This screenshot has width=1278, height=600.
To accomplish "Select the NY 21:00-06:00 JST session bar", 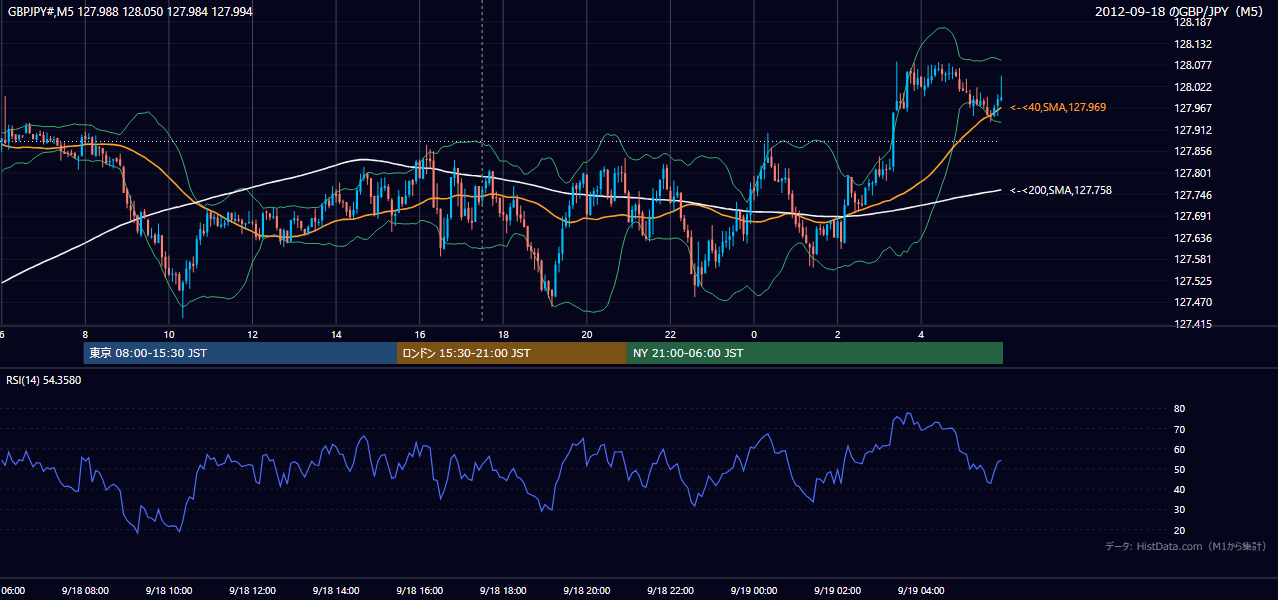I will [814, 353].
